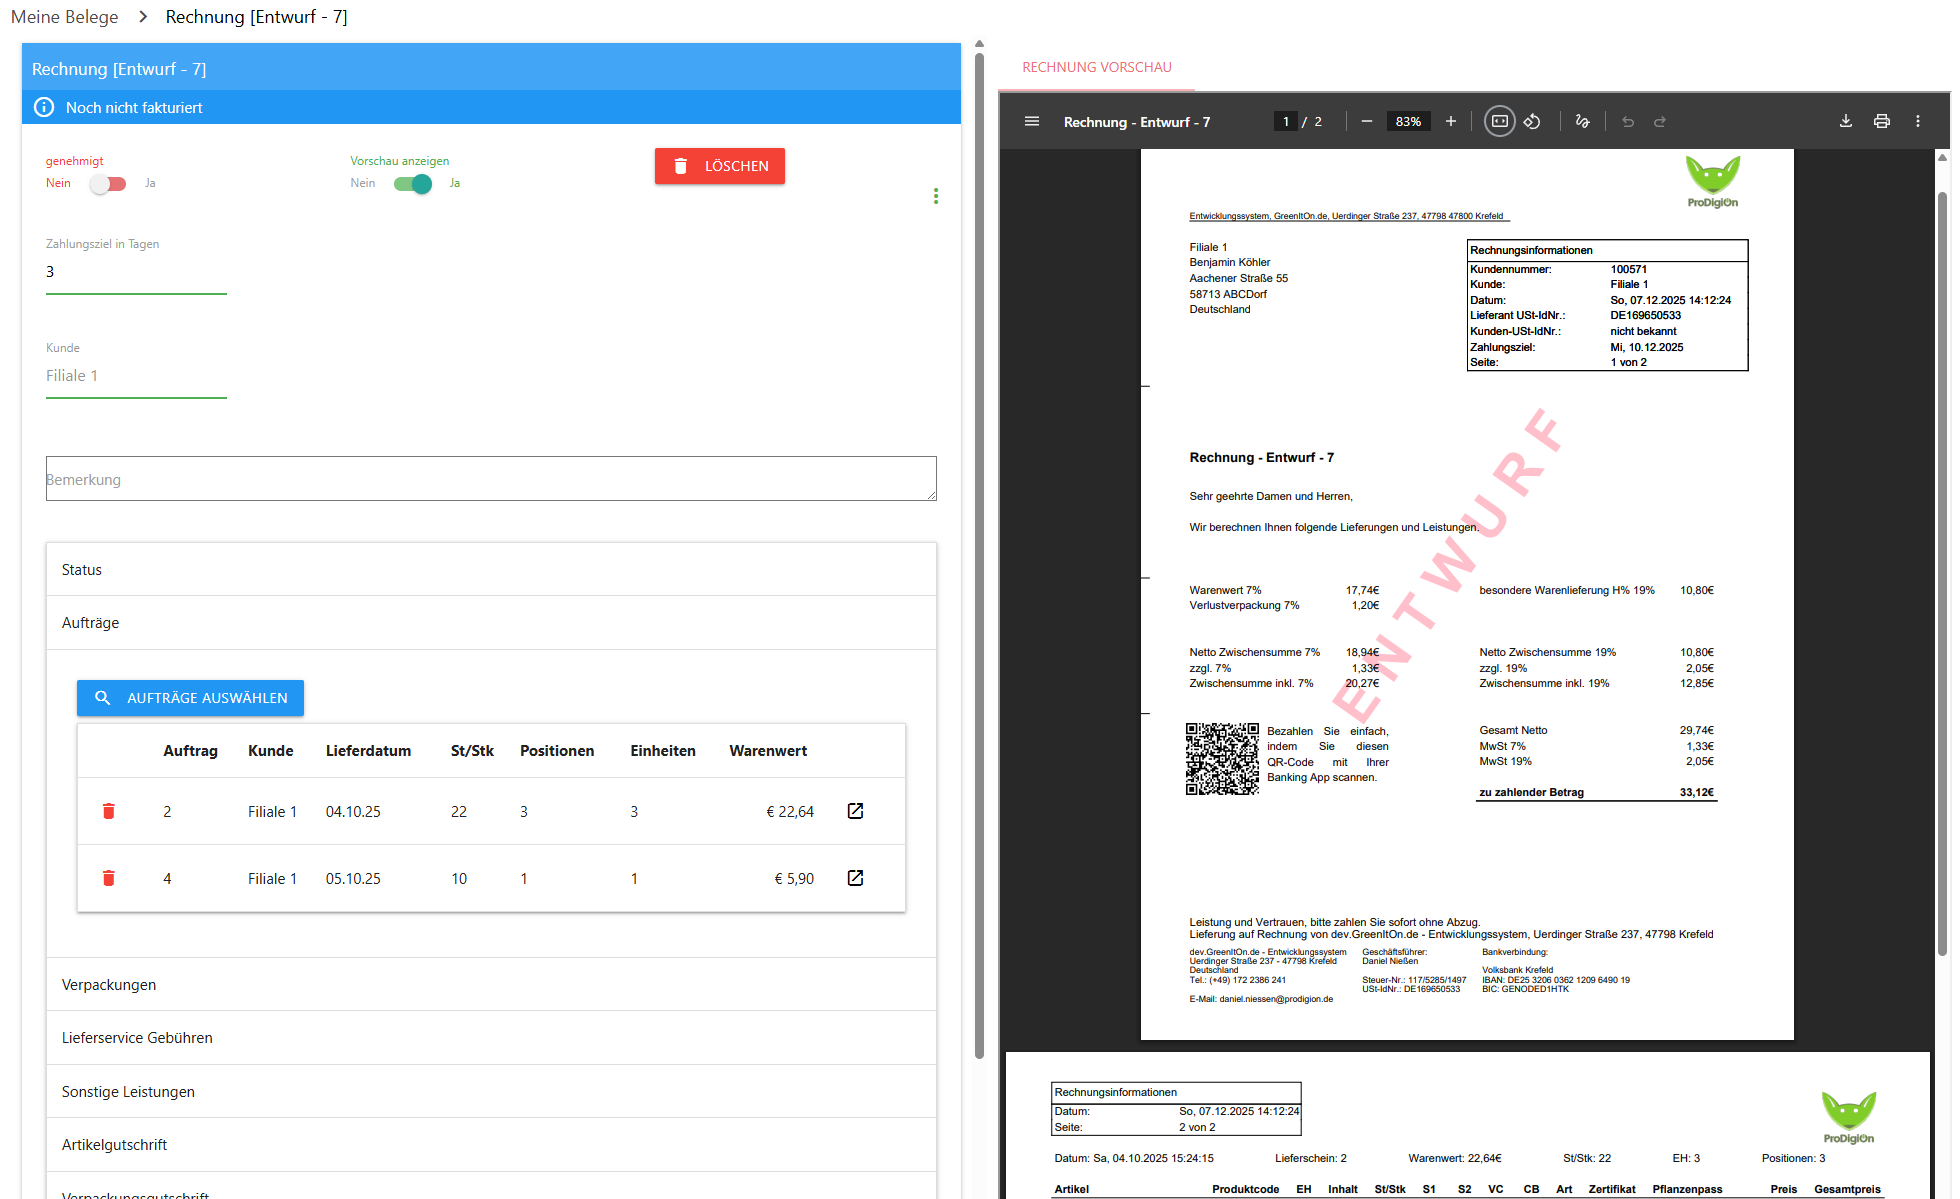Print the invoice preview
1960x1199 pixels.
[1882, 122]
